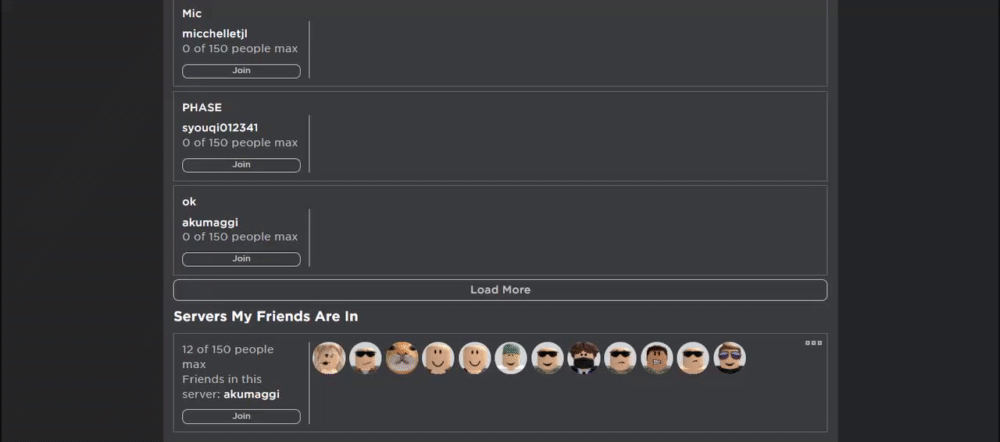The image size is (1000, 442).
Task: Join the server with 12 of 150 people
Action: click(x=241, y=416)
